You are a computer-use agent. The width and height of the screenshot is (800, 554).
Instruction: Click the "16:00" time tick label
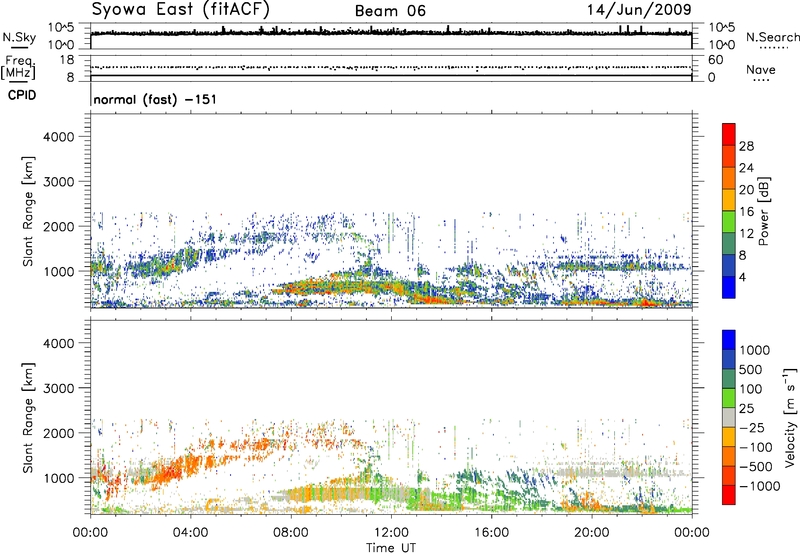[491, 533]
